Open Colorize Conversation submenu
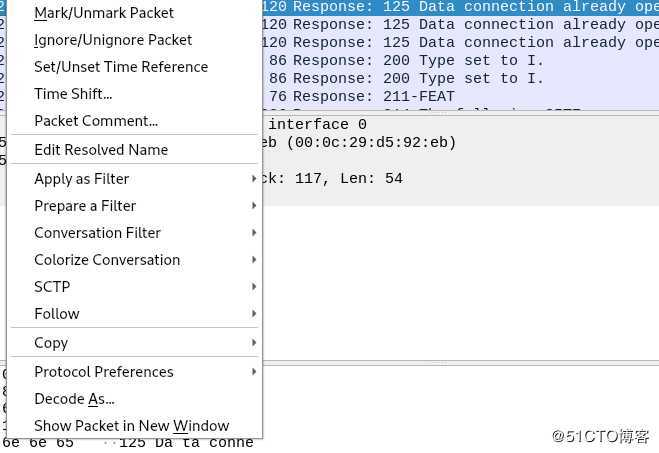 pyautogui.click(x=107, y=260)
